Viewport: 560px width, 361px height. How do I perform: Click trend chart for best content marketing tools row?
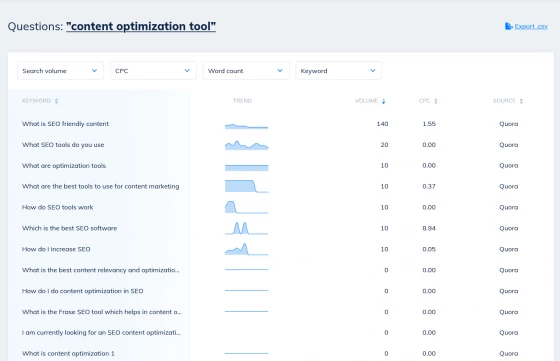246,186
